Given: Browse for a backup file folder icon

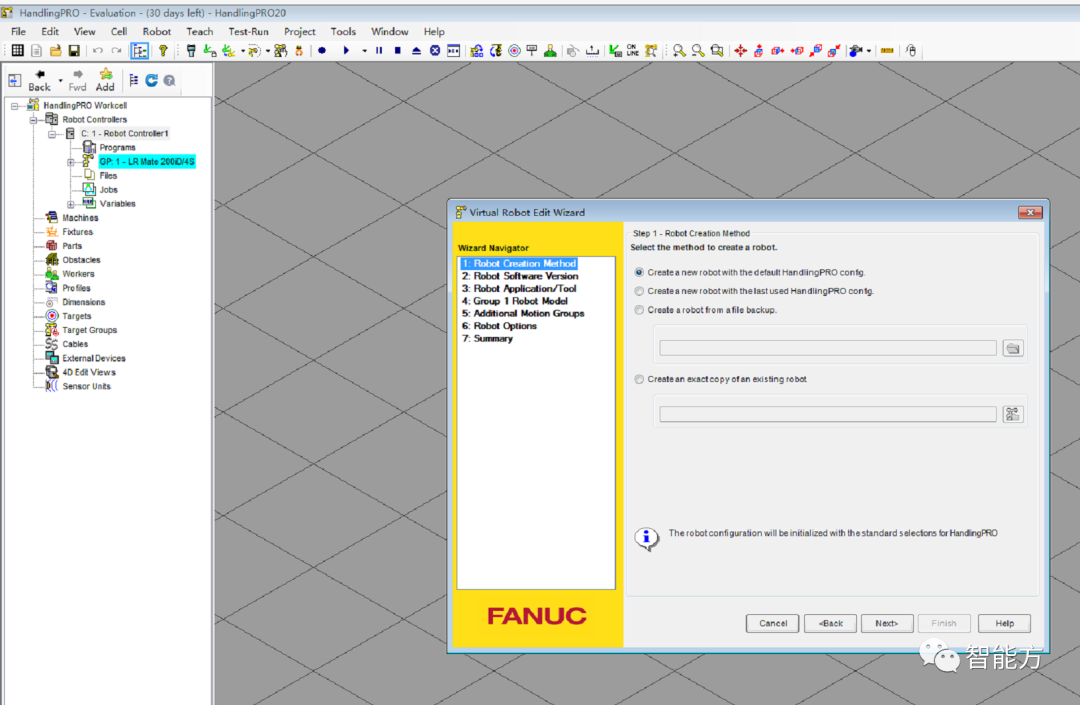Looking at the screenshot, I should (x=1012, y=348).
